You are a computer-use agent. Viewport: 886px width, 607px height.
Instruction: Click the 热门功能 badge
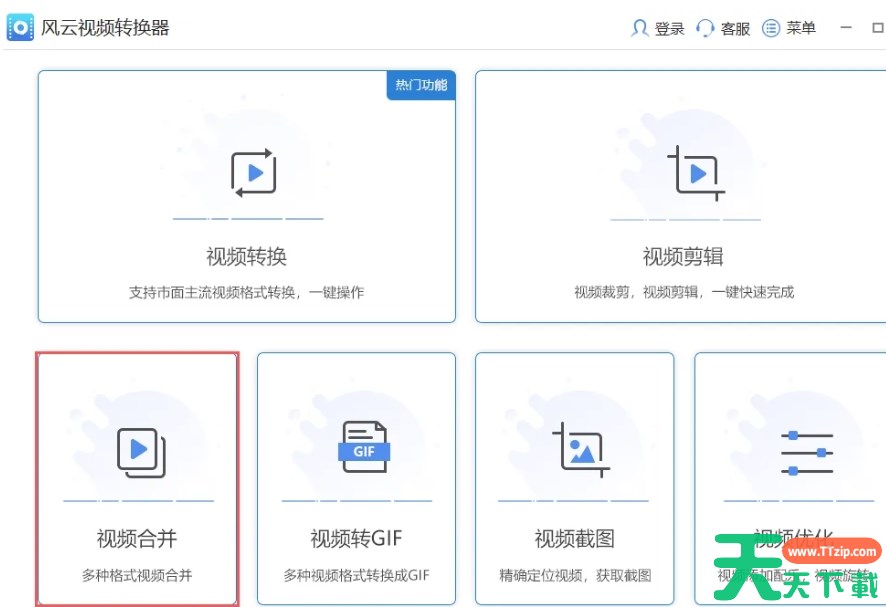[421, 85]
